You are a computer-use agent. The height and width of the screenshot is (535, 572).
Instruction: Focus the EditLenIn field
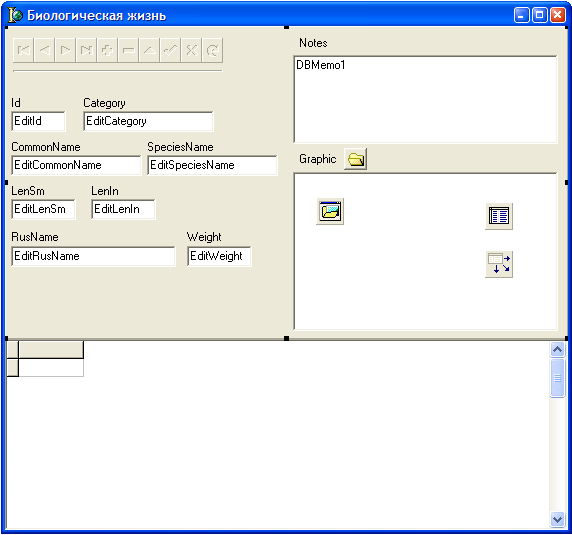tap(123, 209)
